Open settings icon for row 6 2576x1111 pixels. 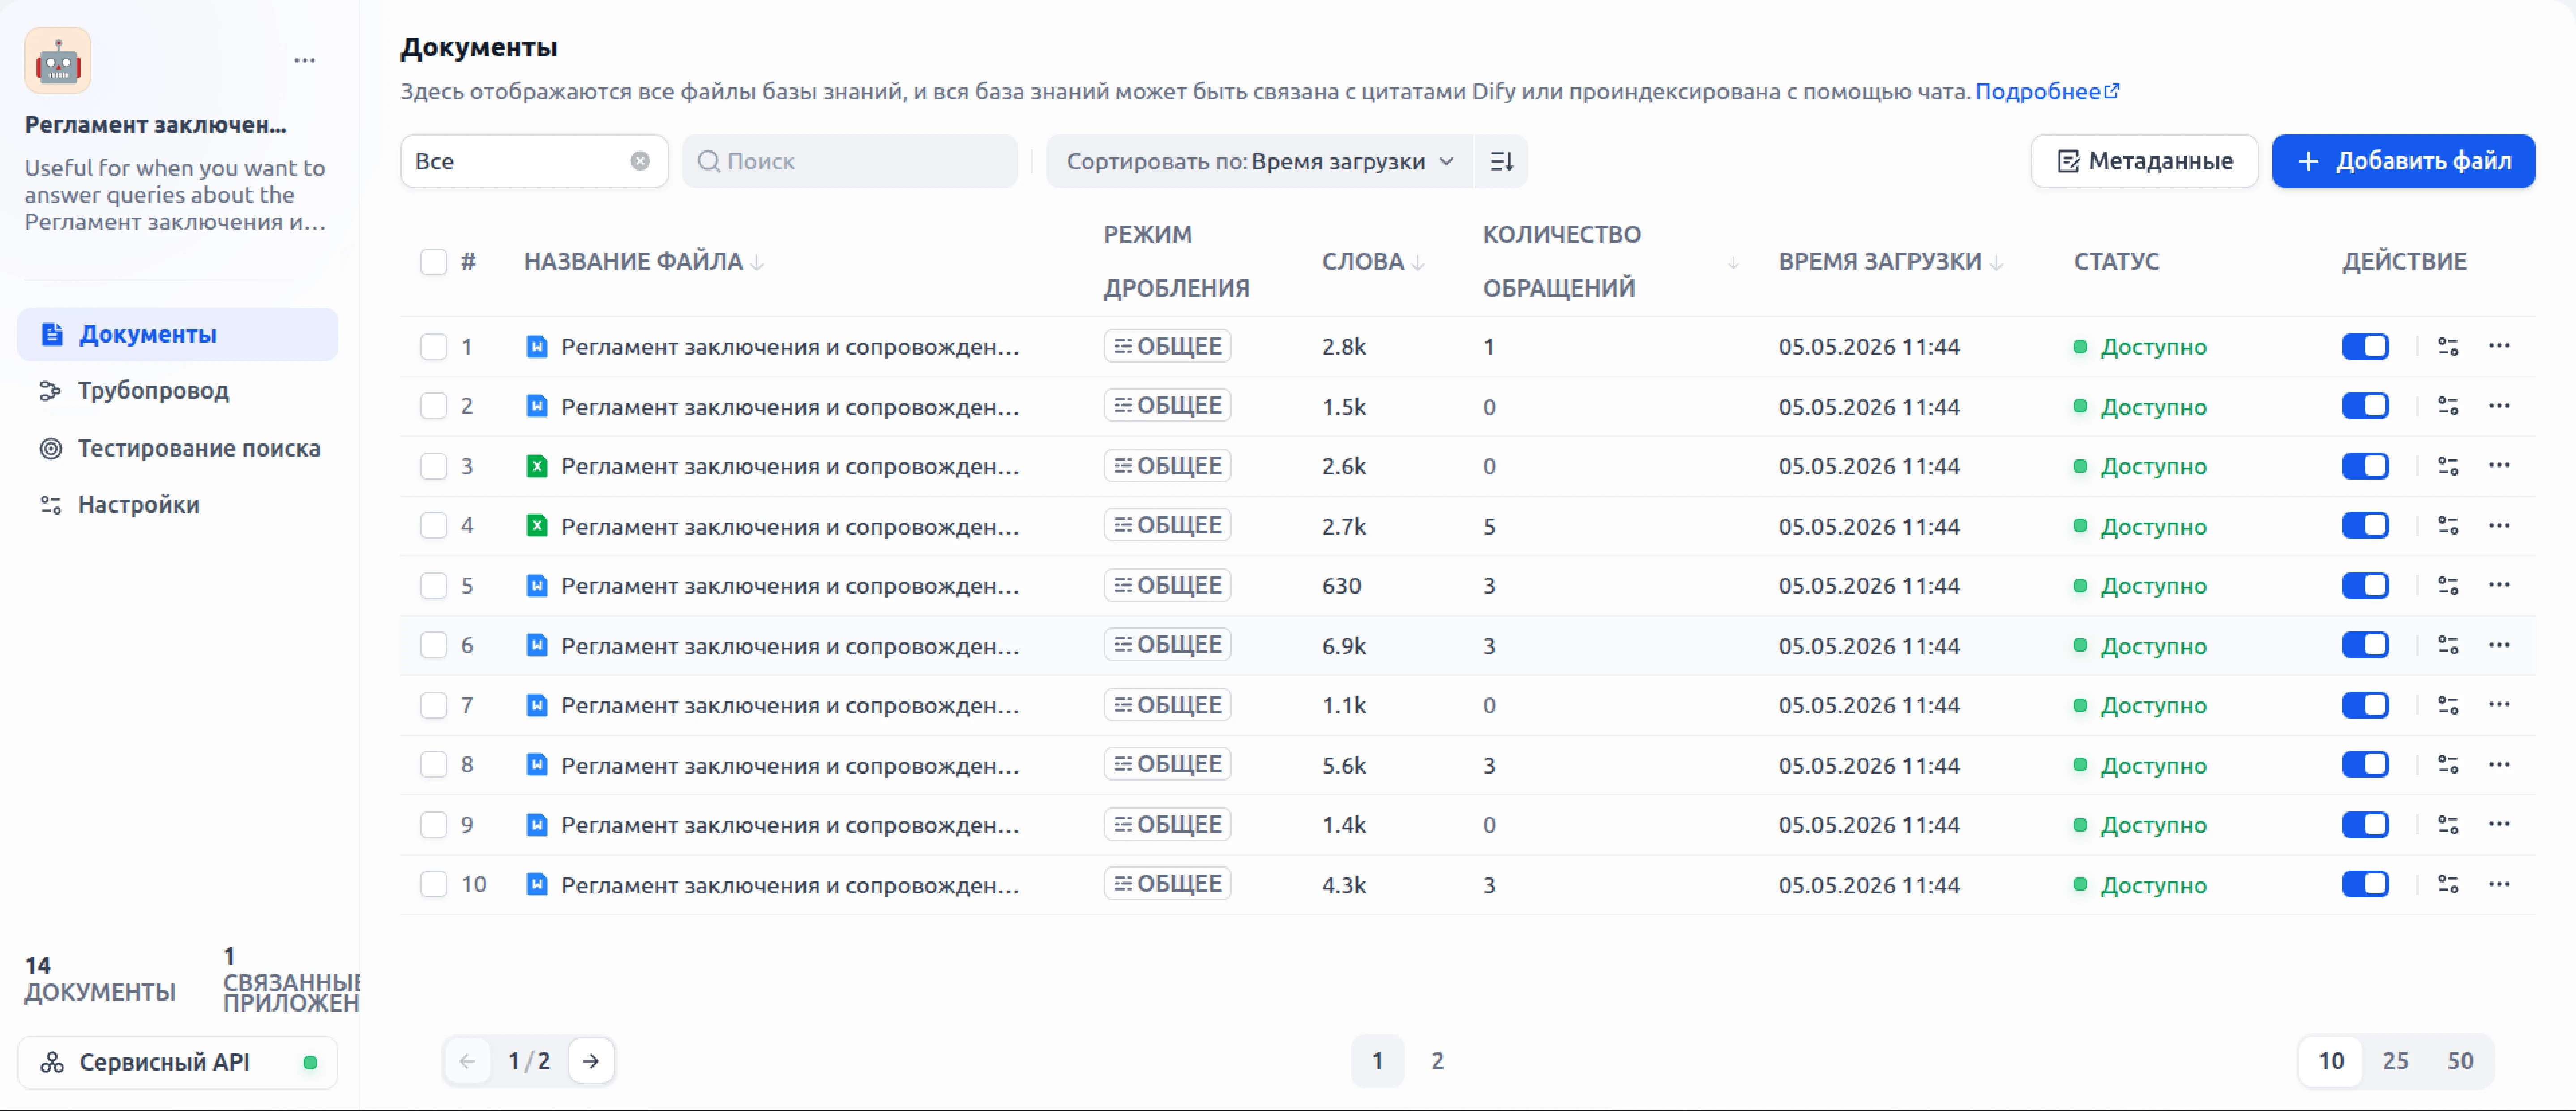(2448, 645)
